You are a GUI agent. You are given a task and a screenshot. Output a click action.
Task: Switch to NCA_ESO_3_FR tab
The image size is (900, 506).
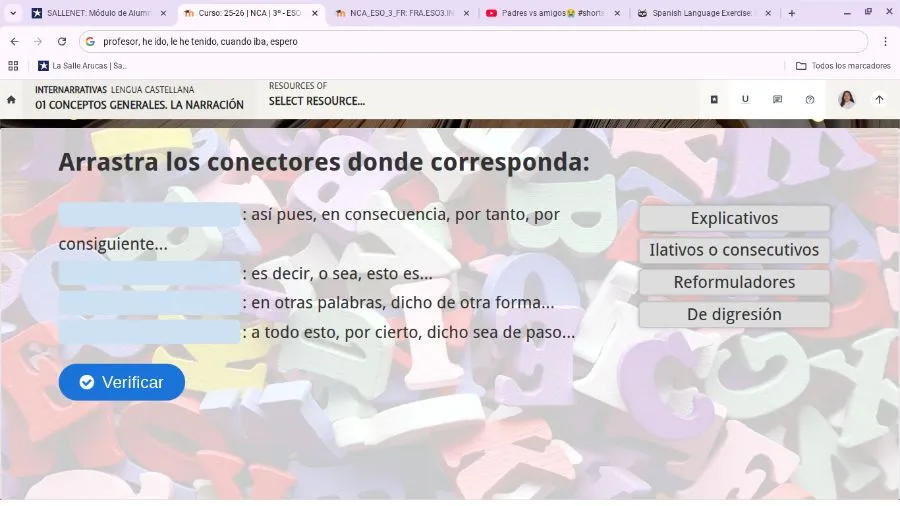pyautogui.click(x=402, y=13)
